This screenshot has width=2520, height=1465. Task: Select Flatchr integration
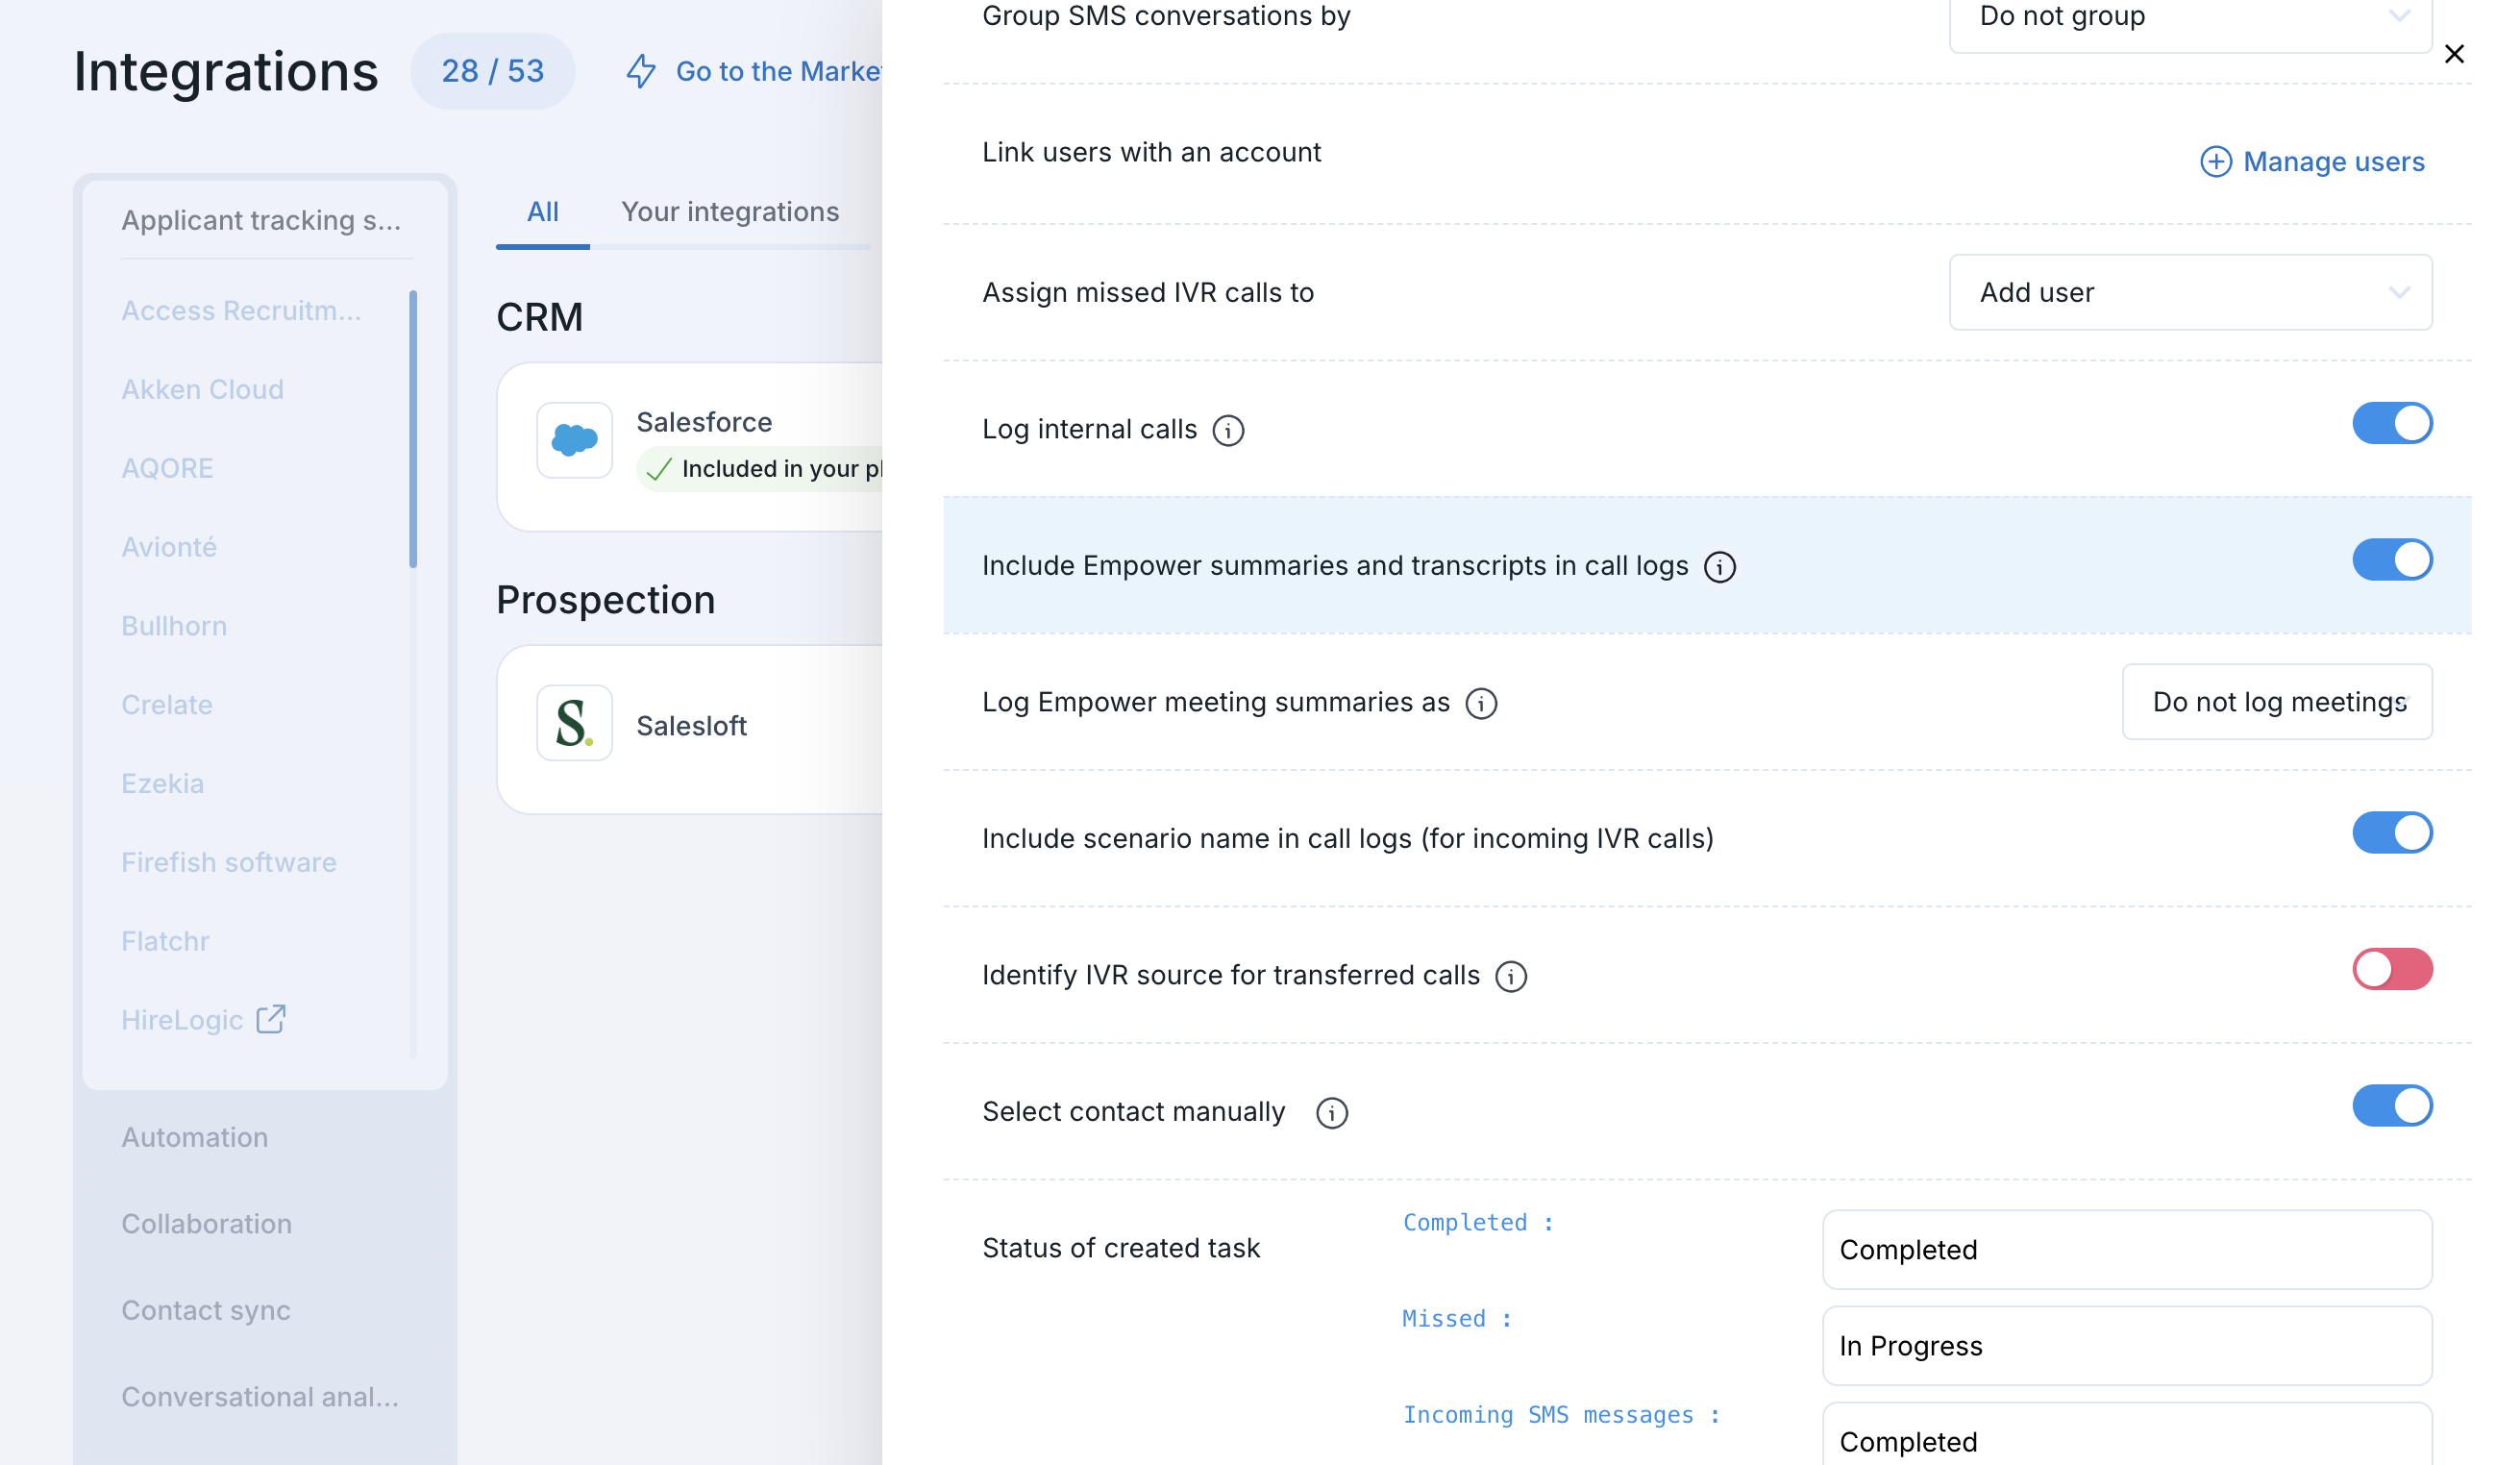point(165,942)
